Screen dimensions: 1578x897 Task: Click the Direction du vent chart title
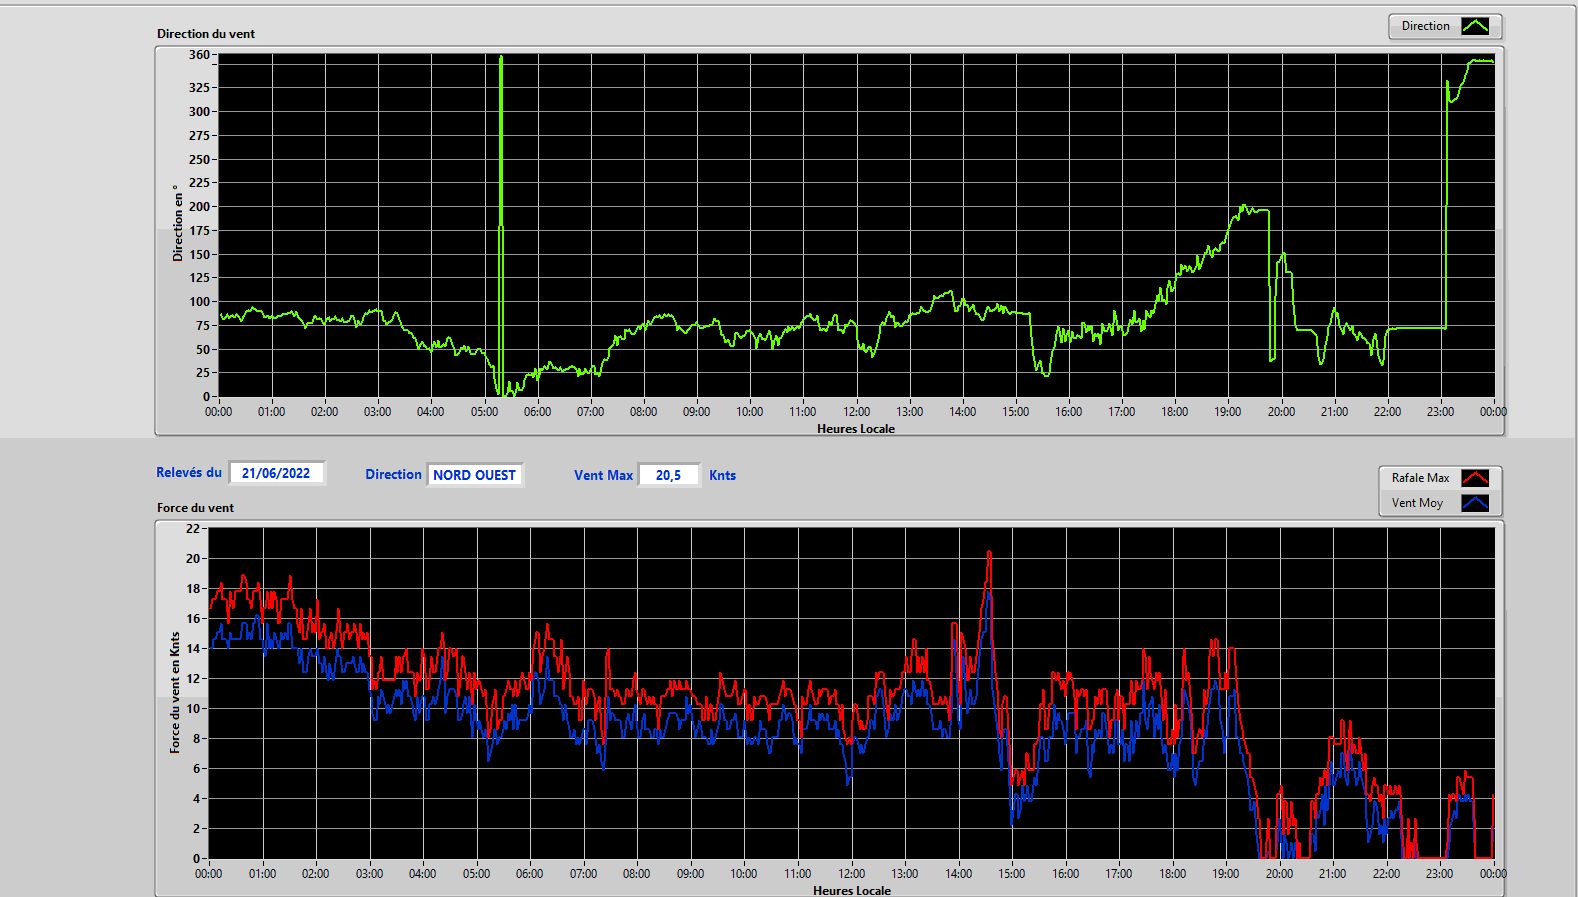coord(206,34)
